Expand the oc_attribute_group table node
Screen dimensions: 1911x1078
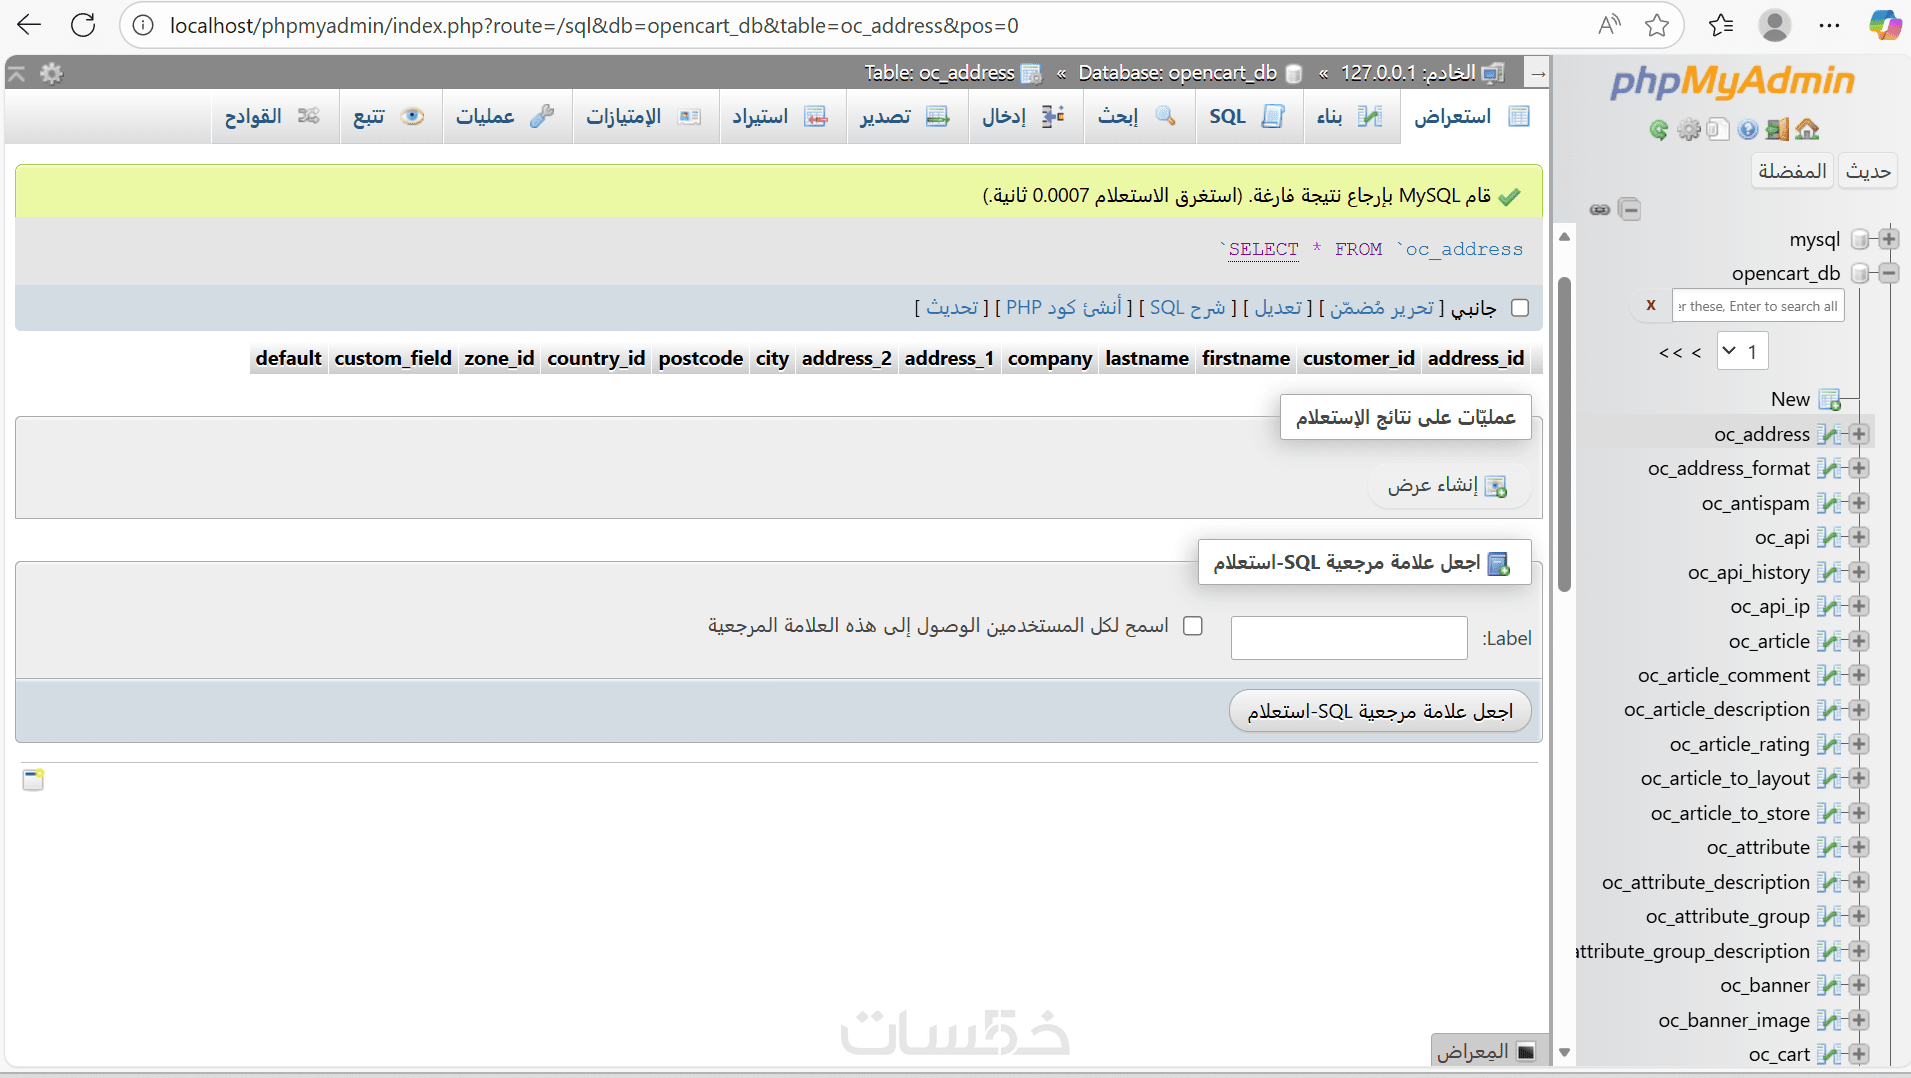tap(1859, 916)
